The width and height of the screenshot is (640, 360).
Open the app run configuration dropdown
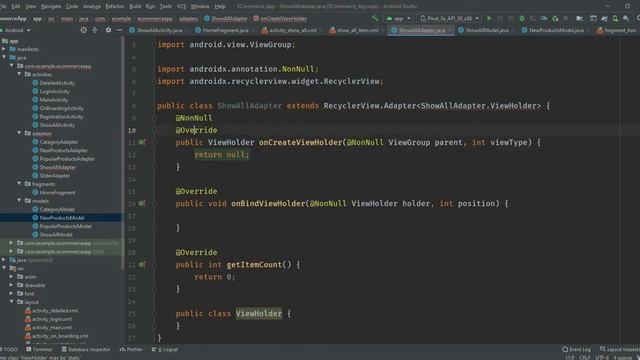[398, 18]
